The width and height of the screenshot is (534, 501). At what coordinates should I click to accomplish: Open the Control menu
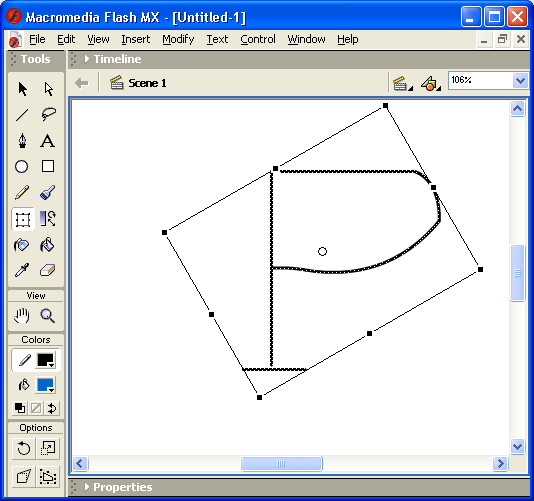[258, 40]
